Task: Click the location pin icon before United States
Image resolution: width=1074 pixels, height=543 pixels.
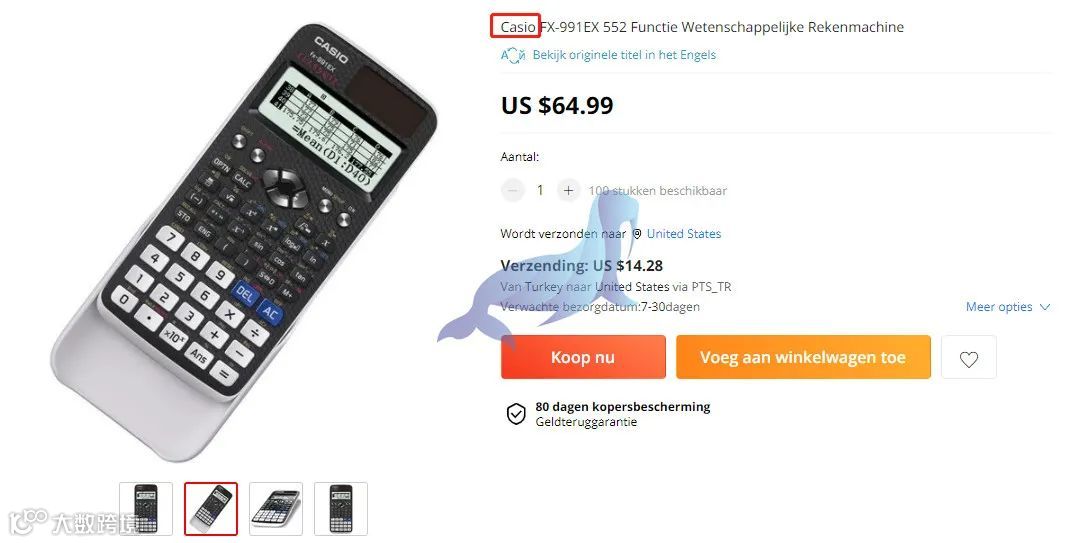Action: [x=637, y=234]
